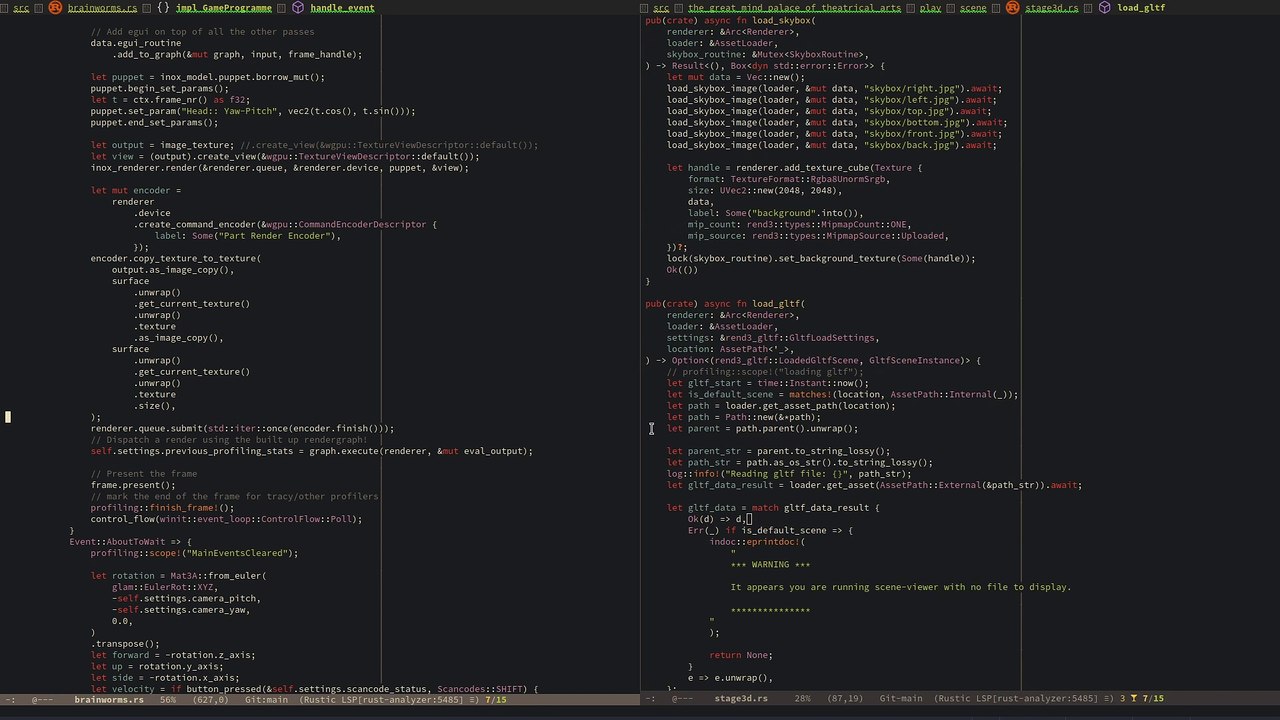This screenshot has width=1280, height=720.
Task: Click 'let gltf_data = match gltf_data_result {' line
Action: pyautogui.click(x=773, y=508)
